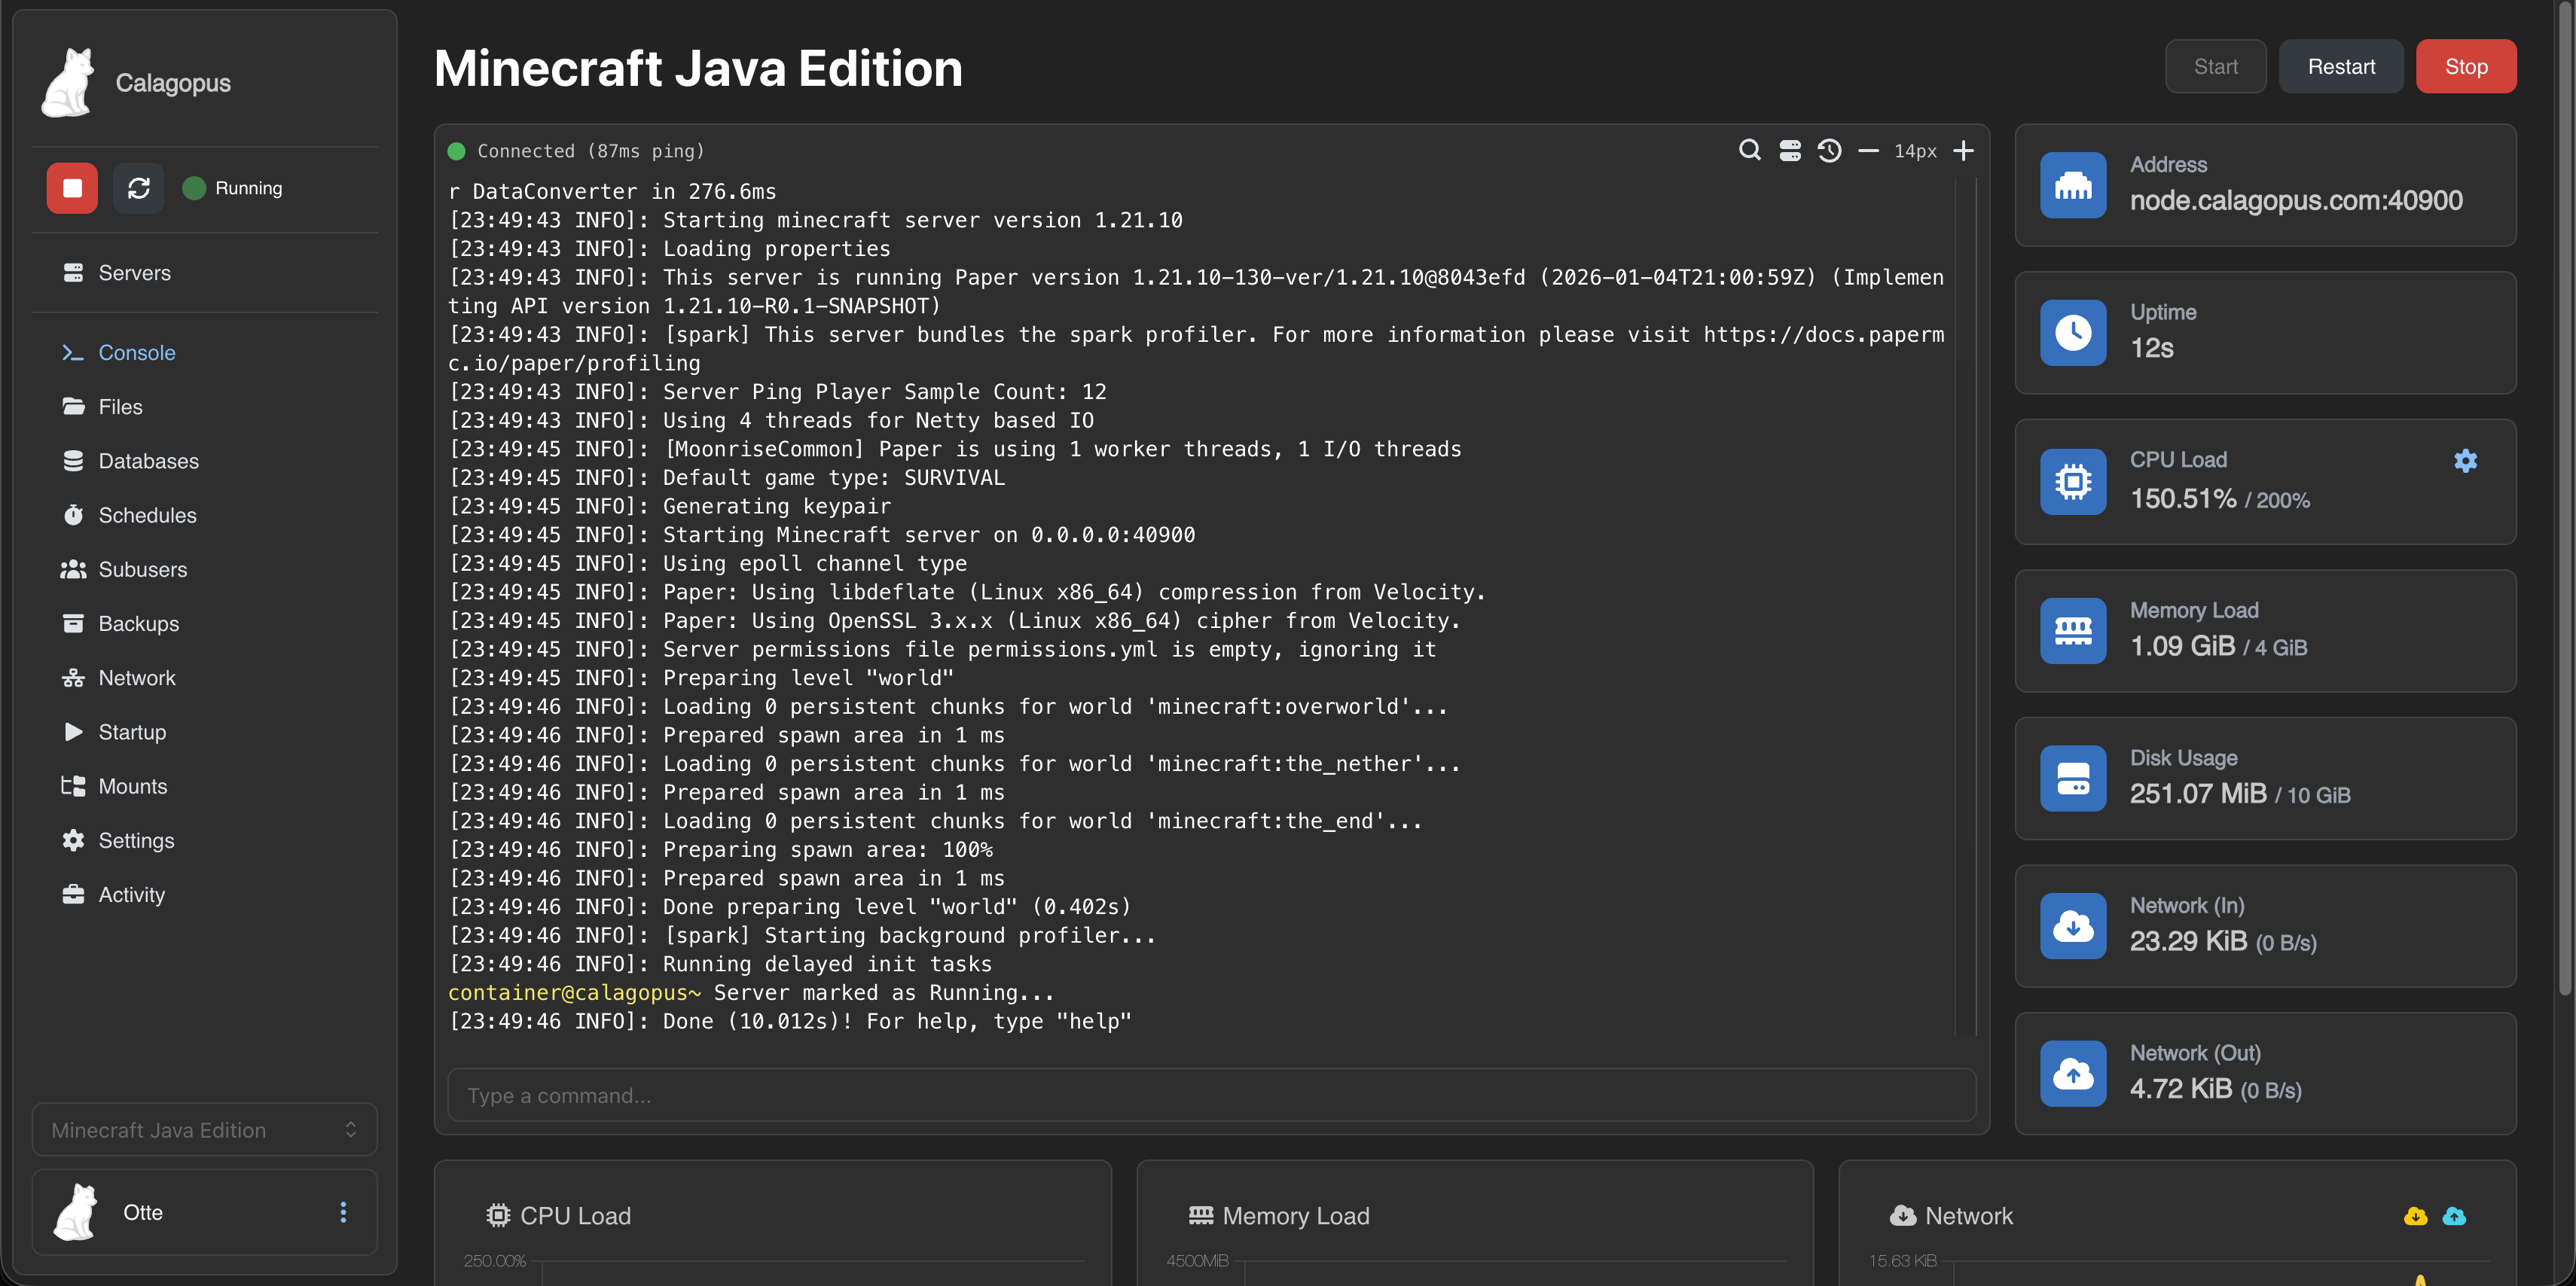Toggle yellow network download series icon
The width and height of the screenshot is (2576, 1286).
2415,1216
